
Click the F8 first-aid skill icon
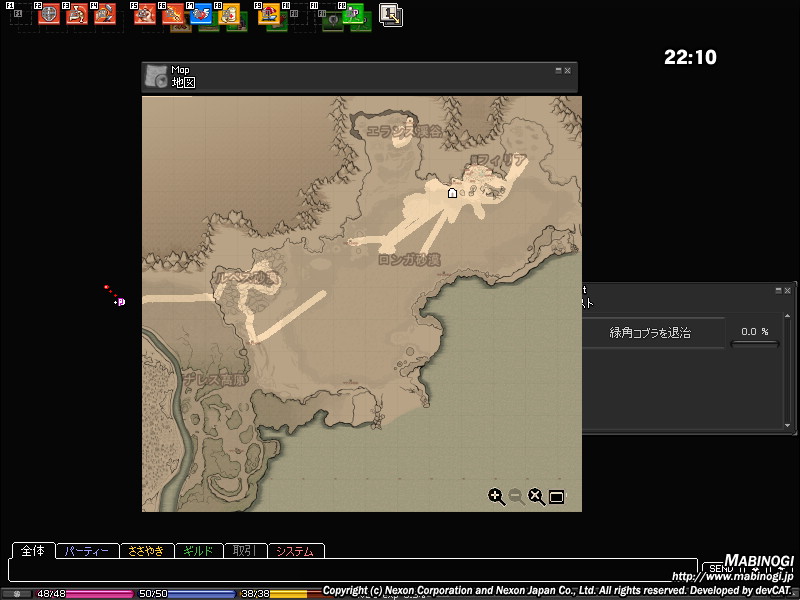(228, 14)
